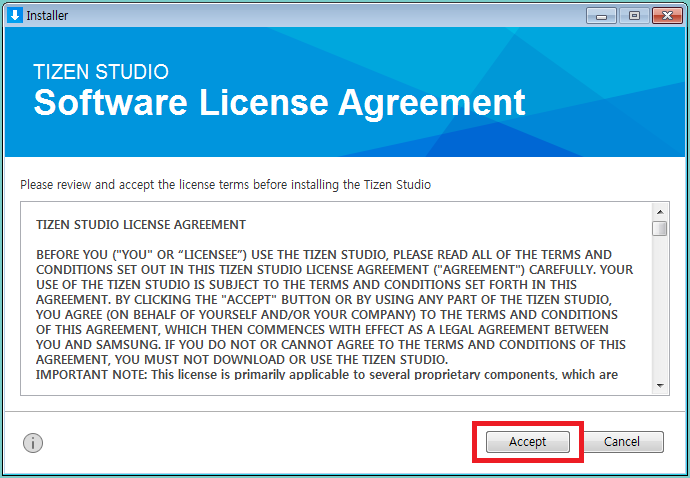Minimize the Installer window
Image resolution: width=690 pixels, height=478 pixels.
point(601,16)
